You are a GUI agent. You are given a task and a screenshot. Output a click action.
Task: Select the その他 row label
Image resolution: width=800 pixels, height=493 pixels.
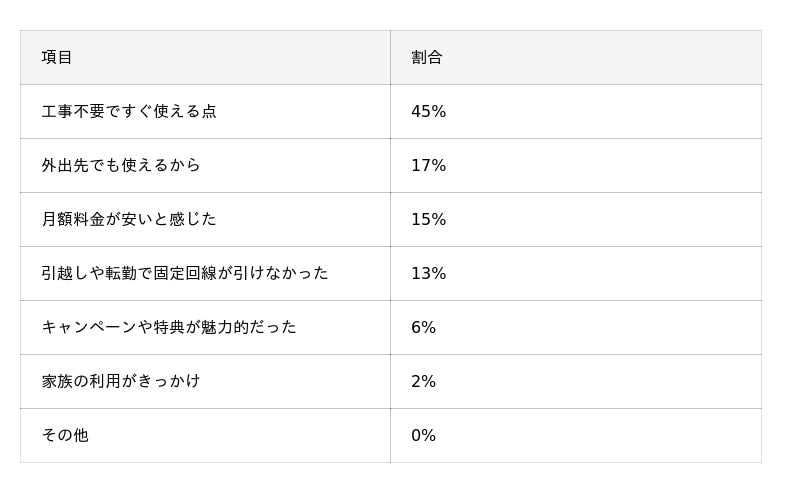click(65, 436)
